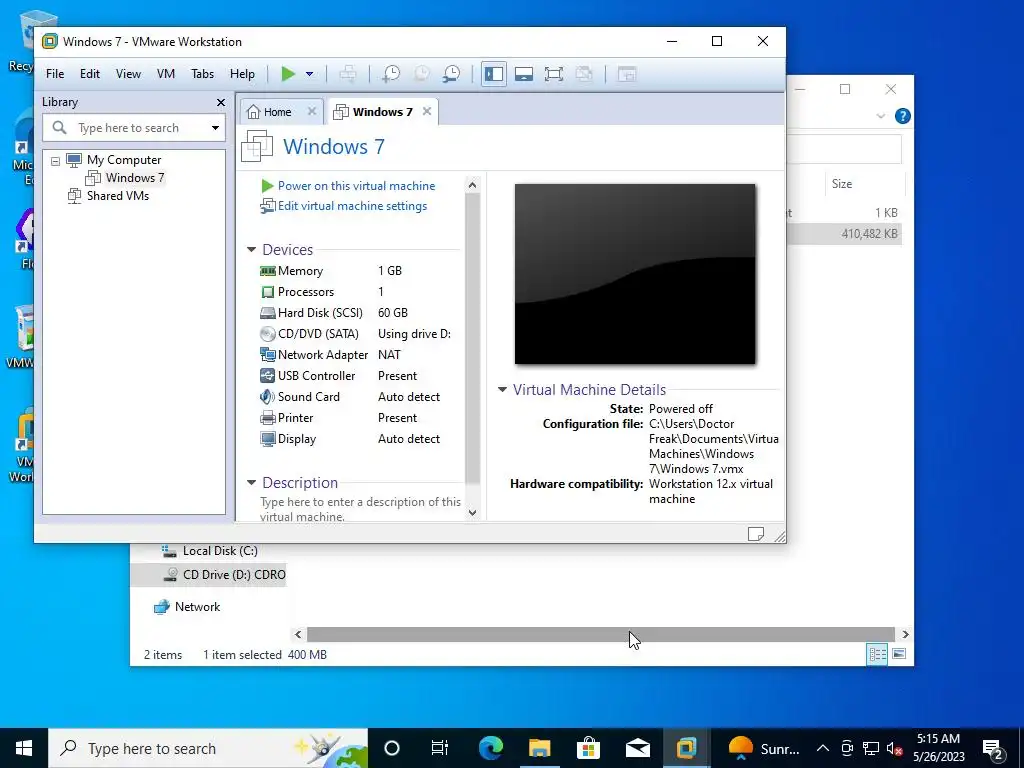Screen dimensions: 1024x768
Task: Click the Size column header in Explorer
Action: point(865,184)
